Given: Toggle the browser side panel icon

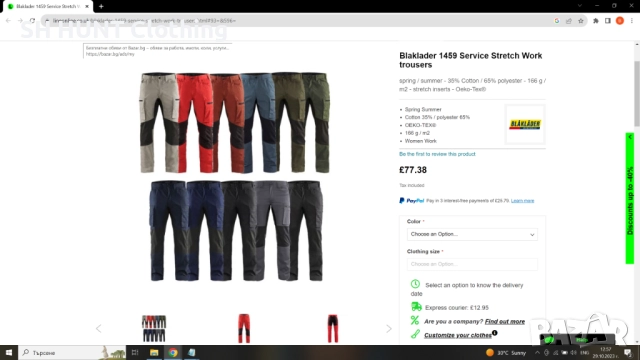Looking at the screenshot, I should (607, 21).
